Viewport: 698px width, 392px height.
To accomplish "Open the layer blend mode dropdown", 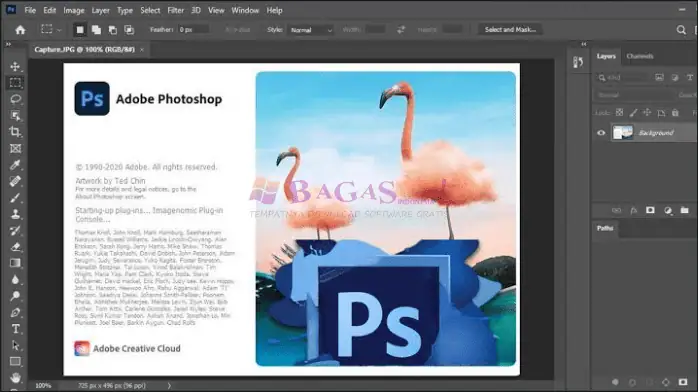I will (634, 95).
